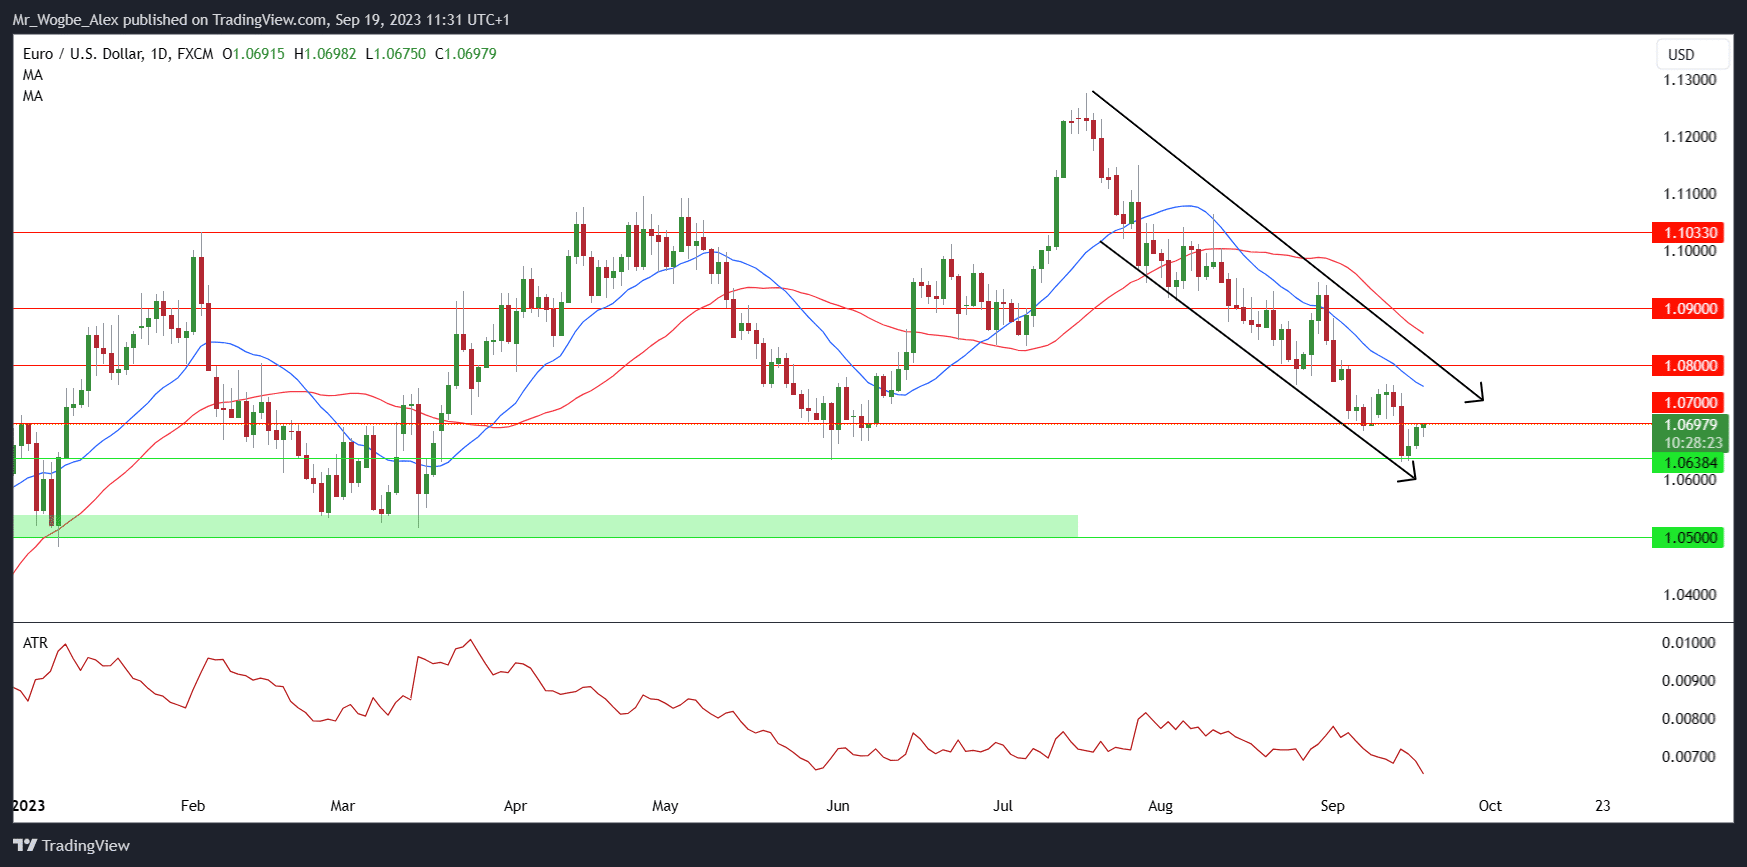
Task: Click the 1.04000 price axis value
Action: (x=1690, y=595)
